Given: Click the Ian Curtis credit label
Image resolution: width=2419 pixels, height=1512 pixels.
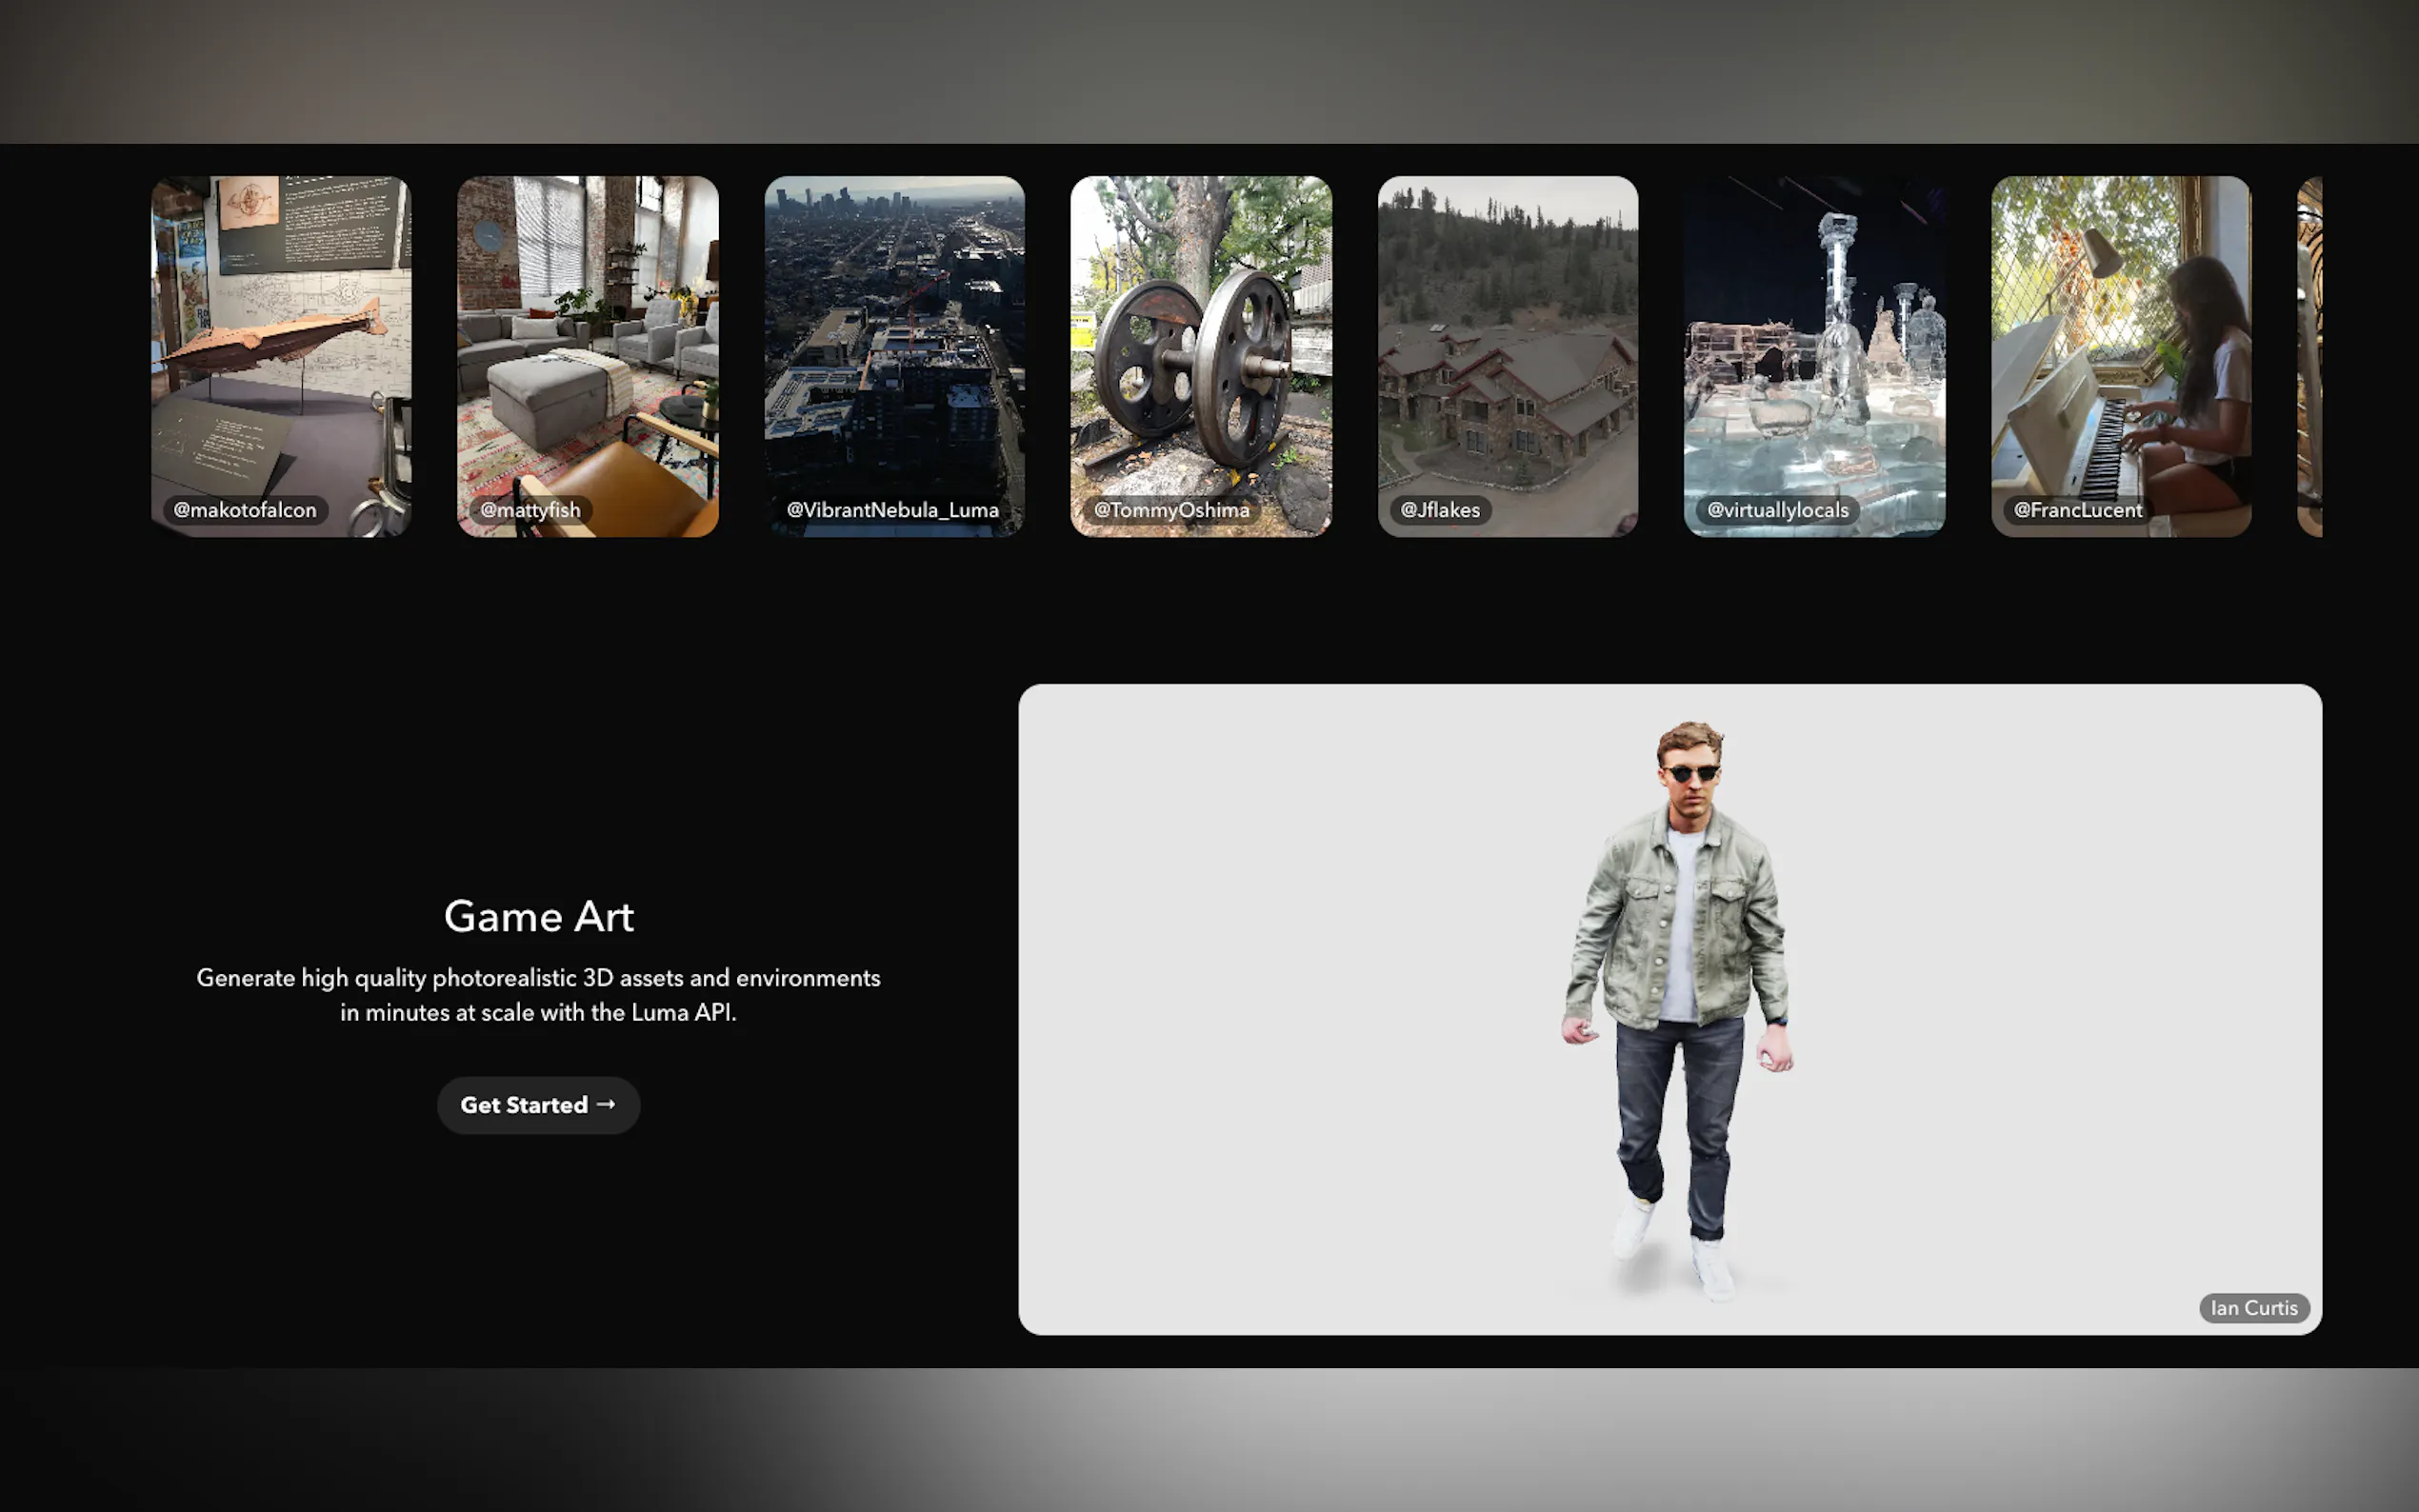Looking at the screenshot, I should [x=2253, y=1308].
